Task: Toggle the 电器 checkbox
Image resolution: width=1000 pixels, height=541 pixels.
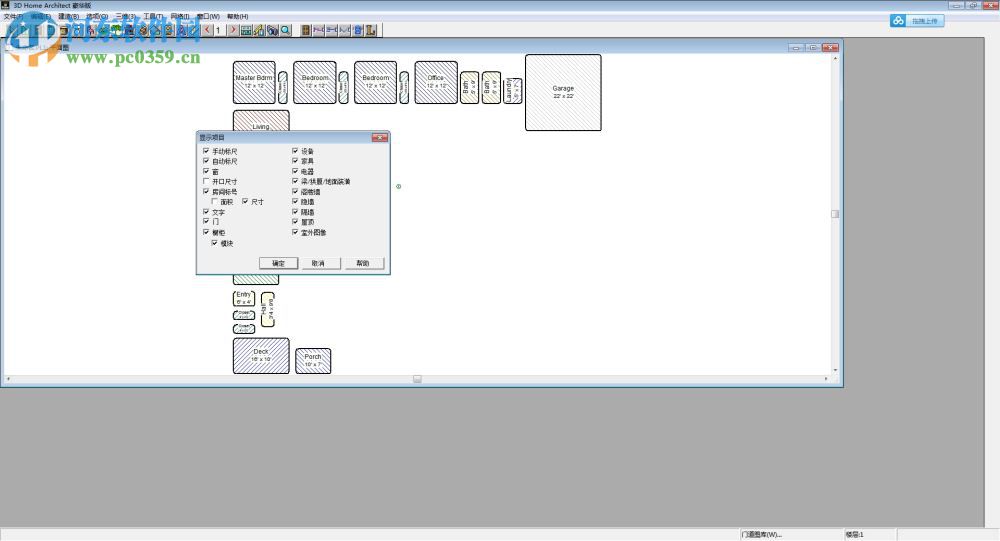Action: point(295,171)
